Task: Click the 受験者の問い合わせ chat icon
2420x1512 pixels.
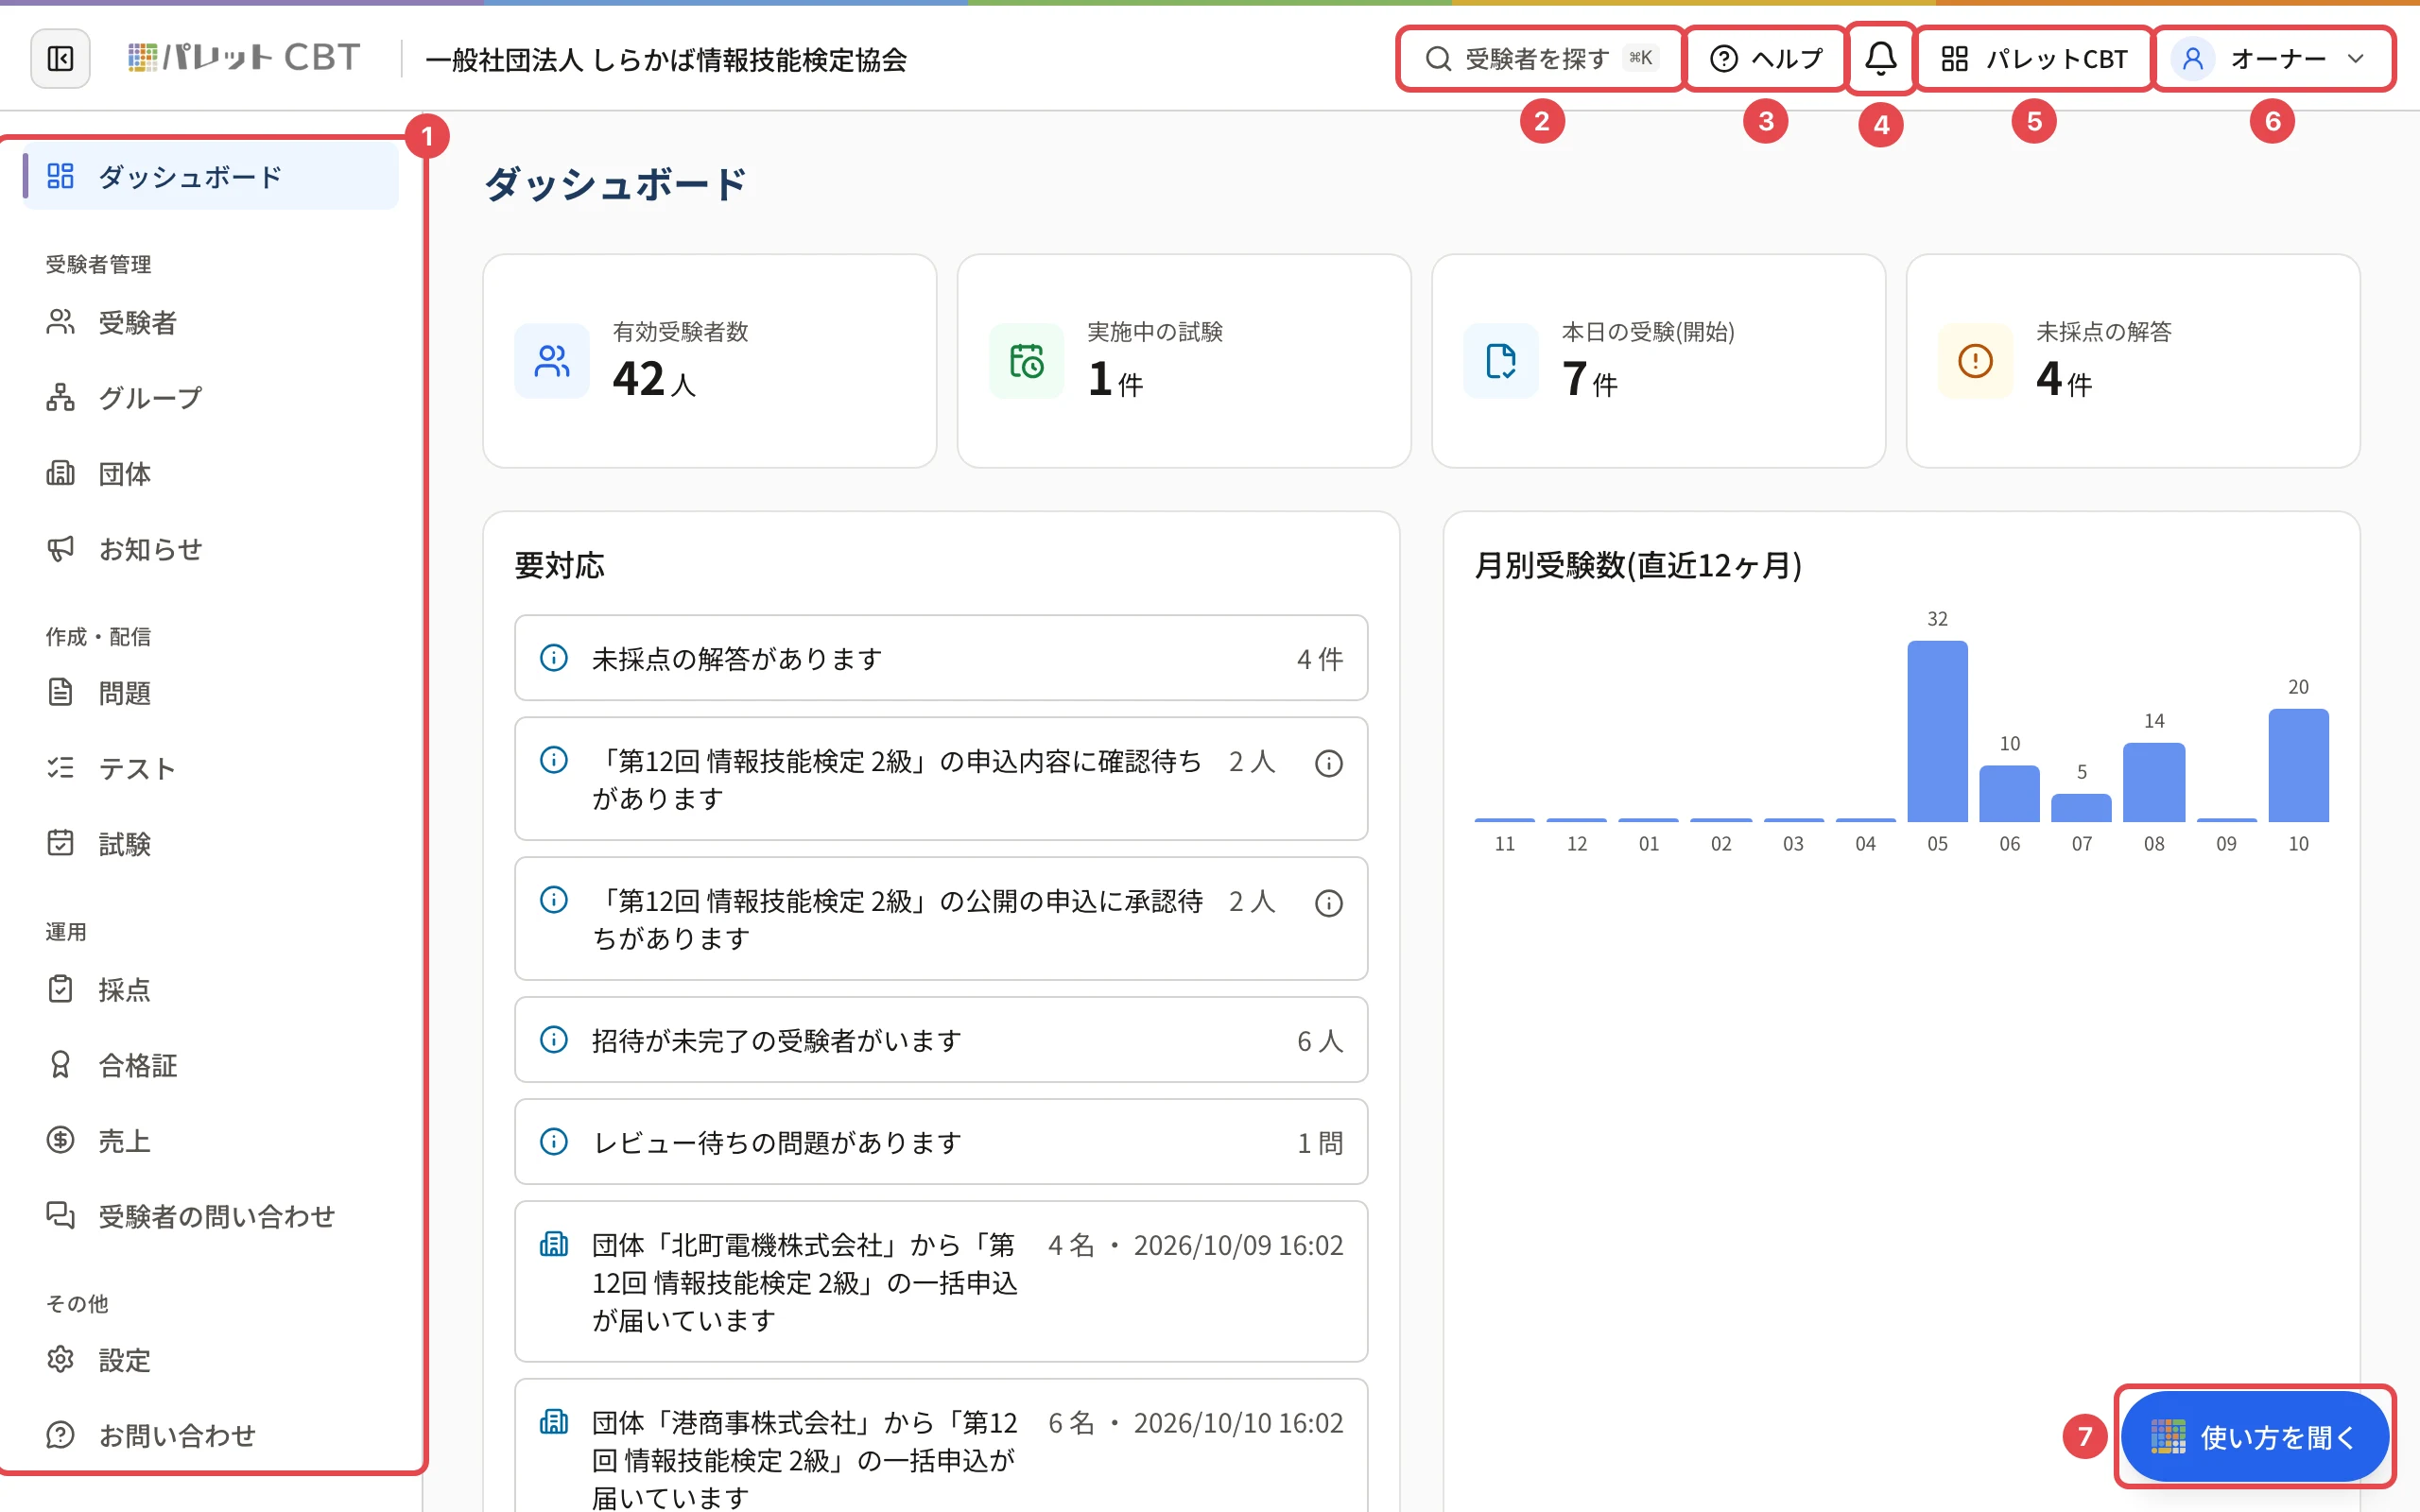Action: [x=60, y=1215]
